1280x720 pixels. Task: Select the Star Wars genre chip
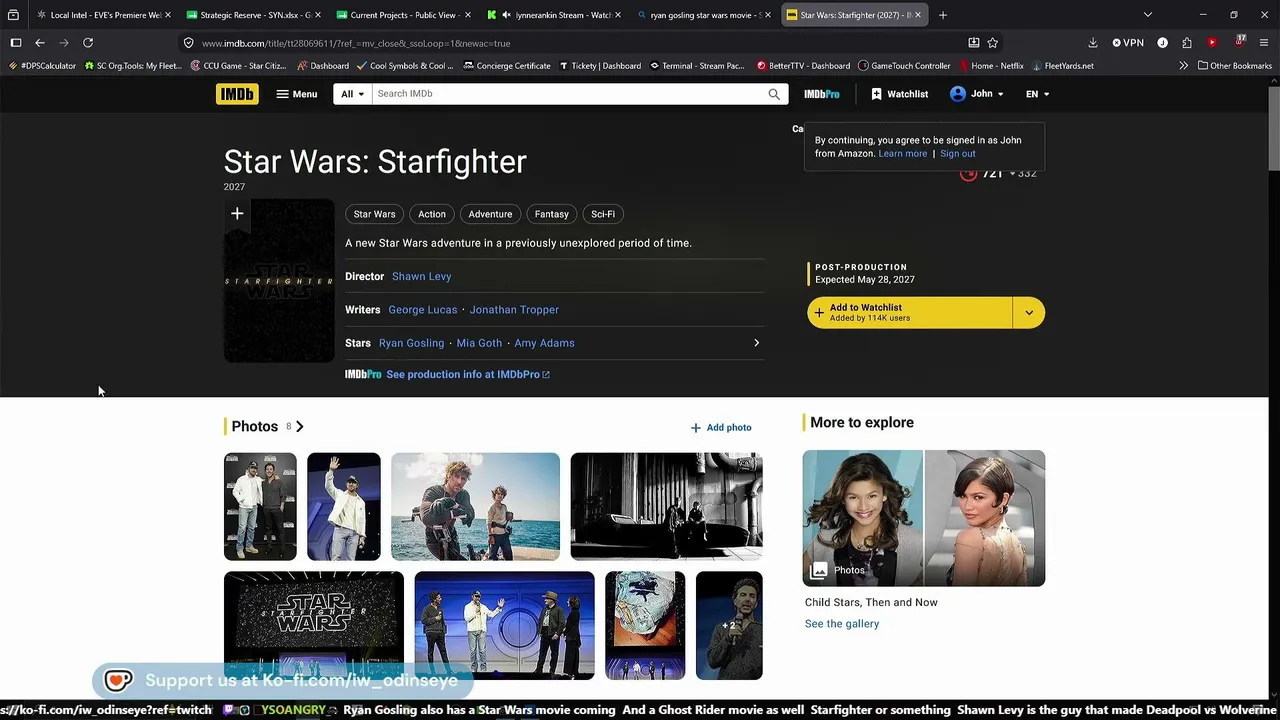click(x=374, y=214)
